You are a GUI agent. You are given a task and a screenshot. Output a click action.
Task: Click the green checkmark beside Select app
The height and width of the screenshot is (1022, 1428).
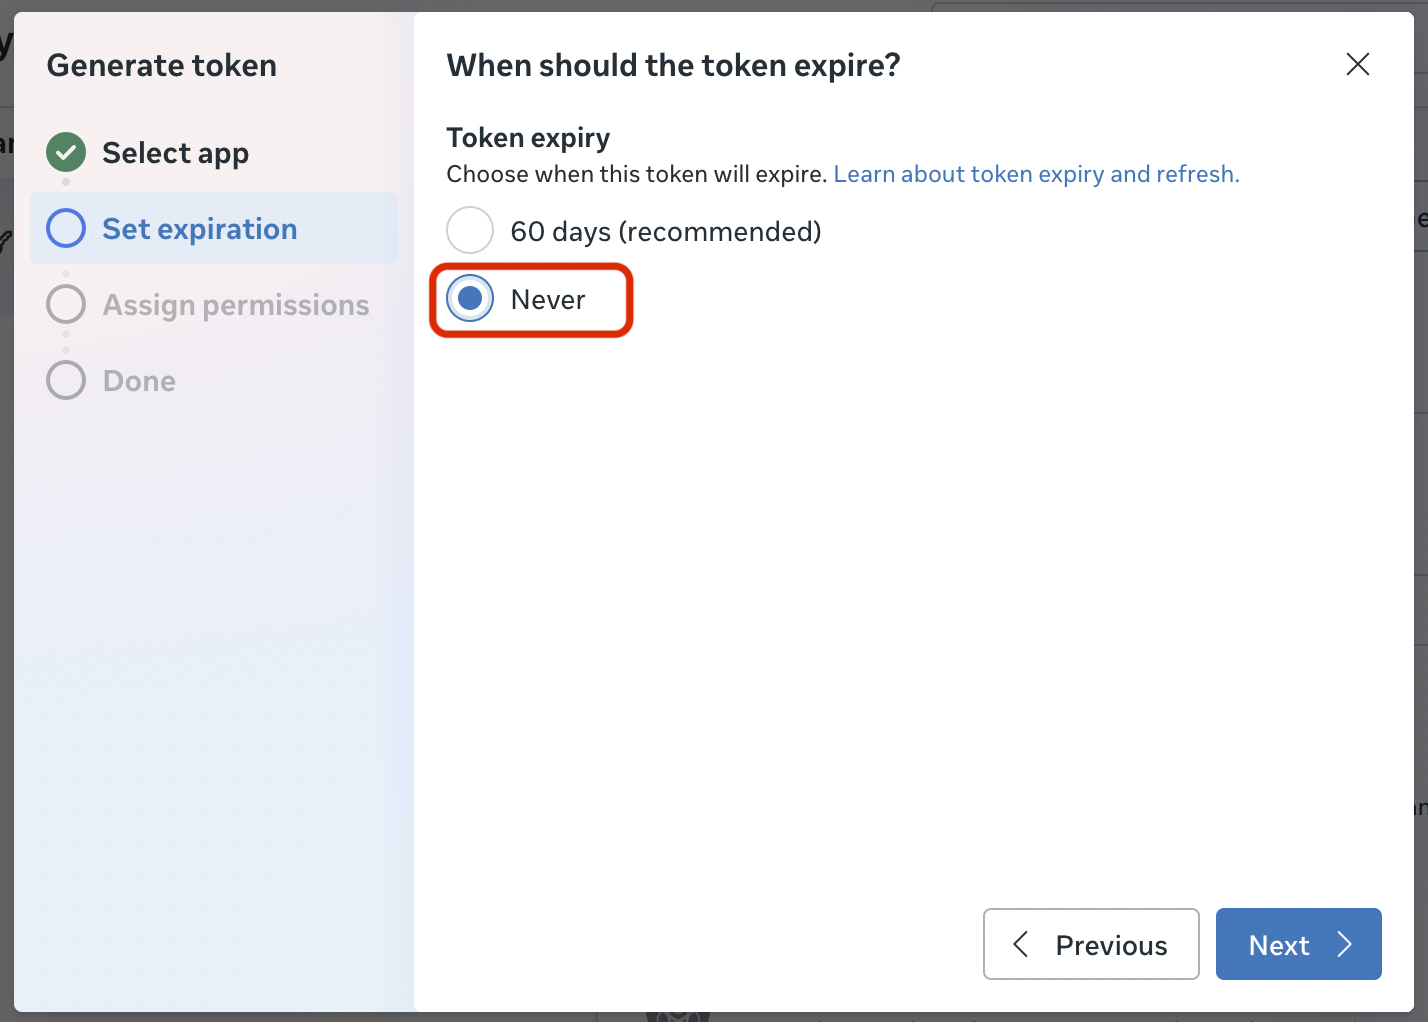click(66, 153)
